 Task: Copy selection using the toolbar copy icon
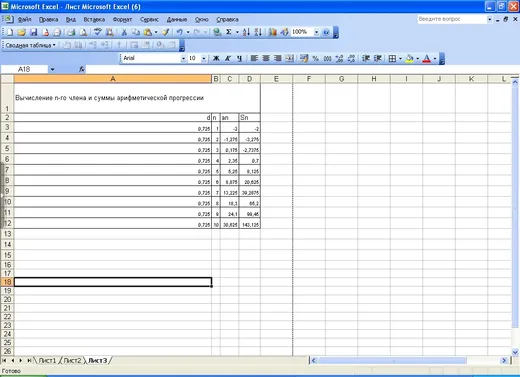[136, 32]
